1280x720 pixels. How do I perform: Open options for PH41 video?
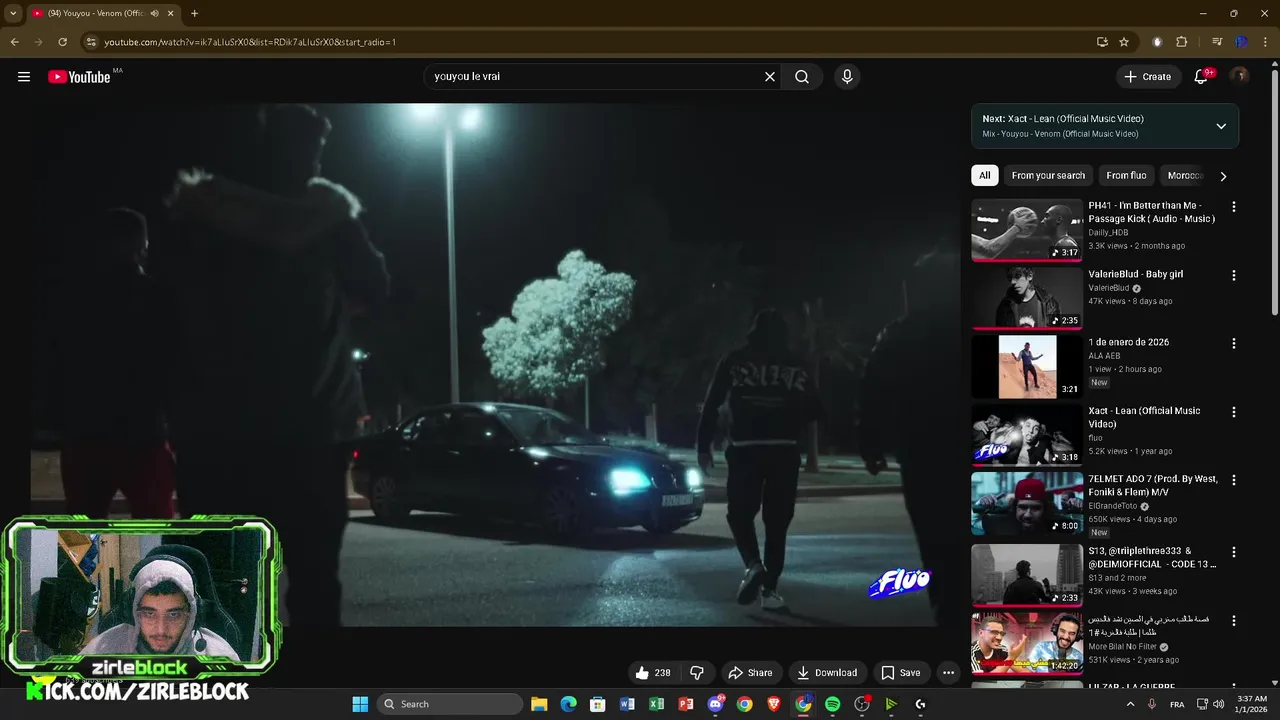[1233, 207]
